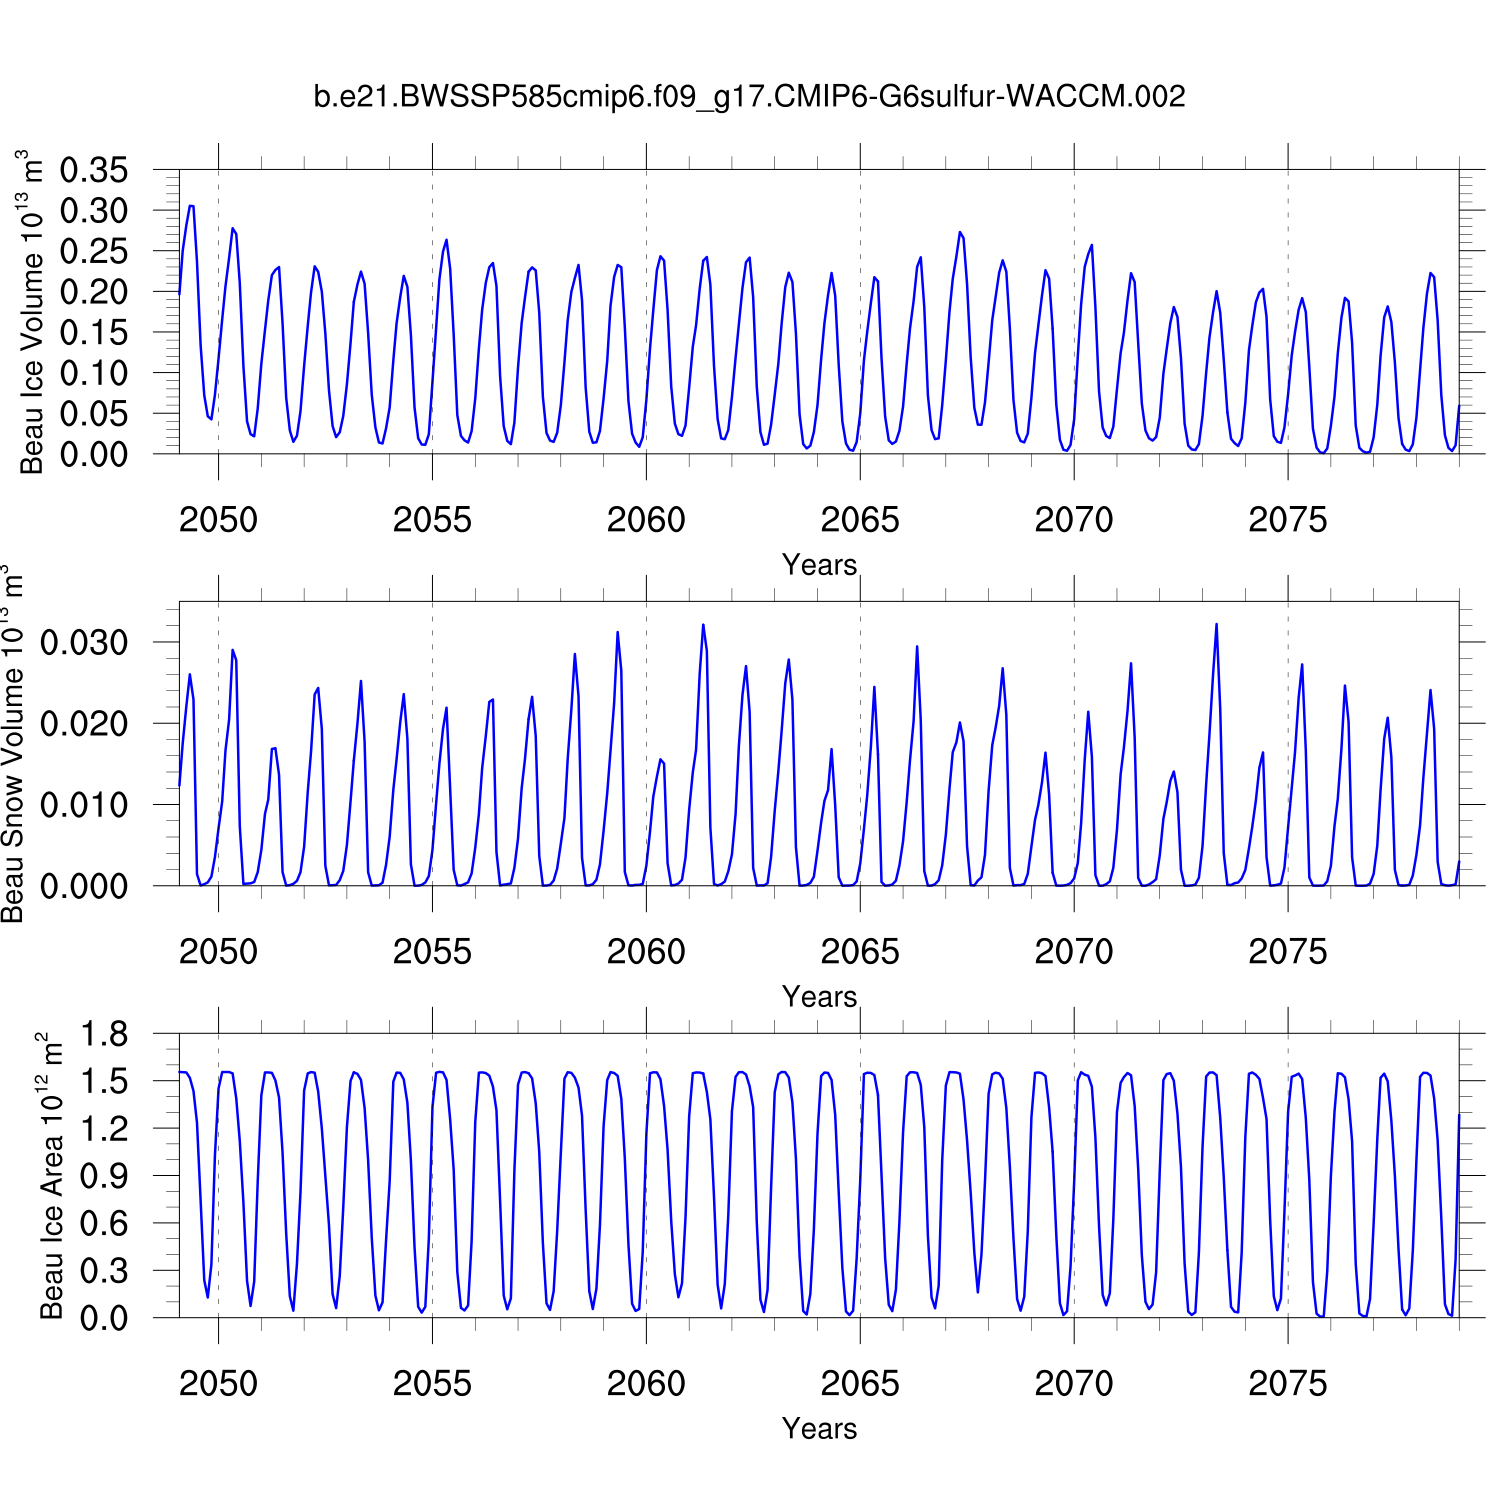Select 2050 tick label on ice volume plot
Image resolution: width=1500 pixels, height=1500 pixels.
tap(218, 520)
